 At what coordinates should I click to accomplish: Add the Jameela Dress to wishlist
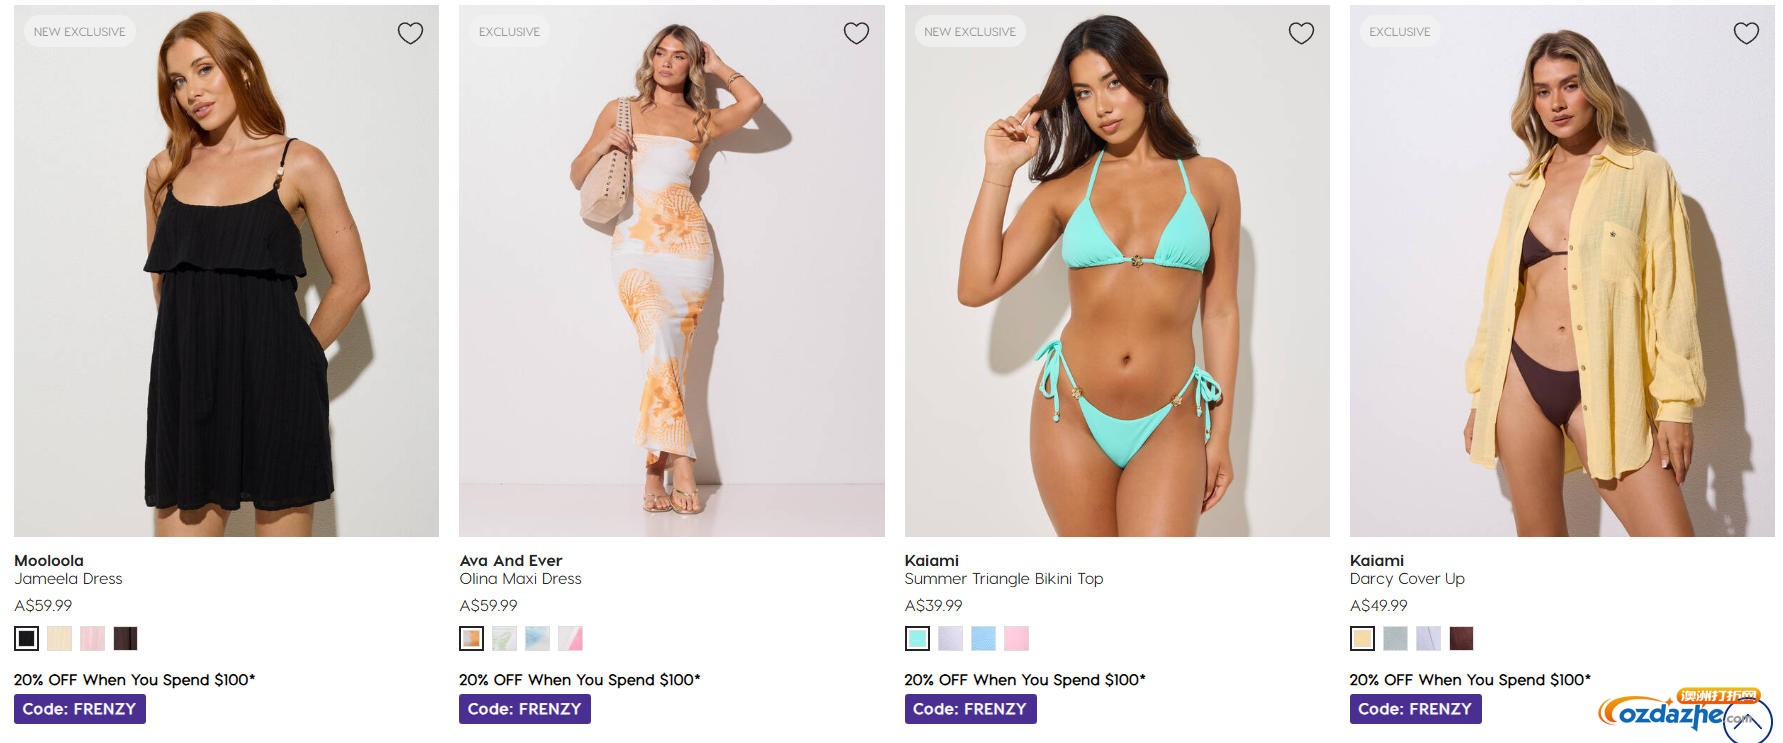coord(410,34)
